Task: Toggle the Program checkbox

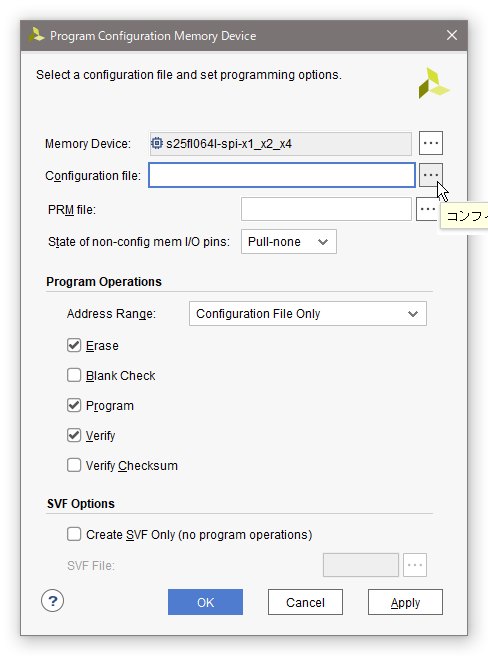Action: (x=74, y=405)
